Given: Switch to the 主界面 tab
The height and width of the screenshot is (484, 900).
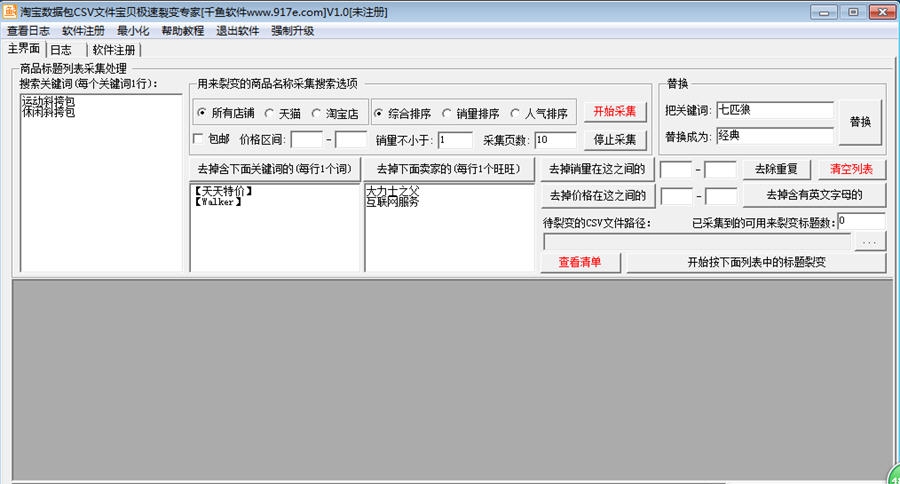Looking at the screenshot, I should click(x=24, y=49).
